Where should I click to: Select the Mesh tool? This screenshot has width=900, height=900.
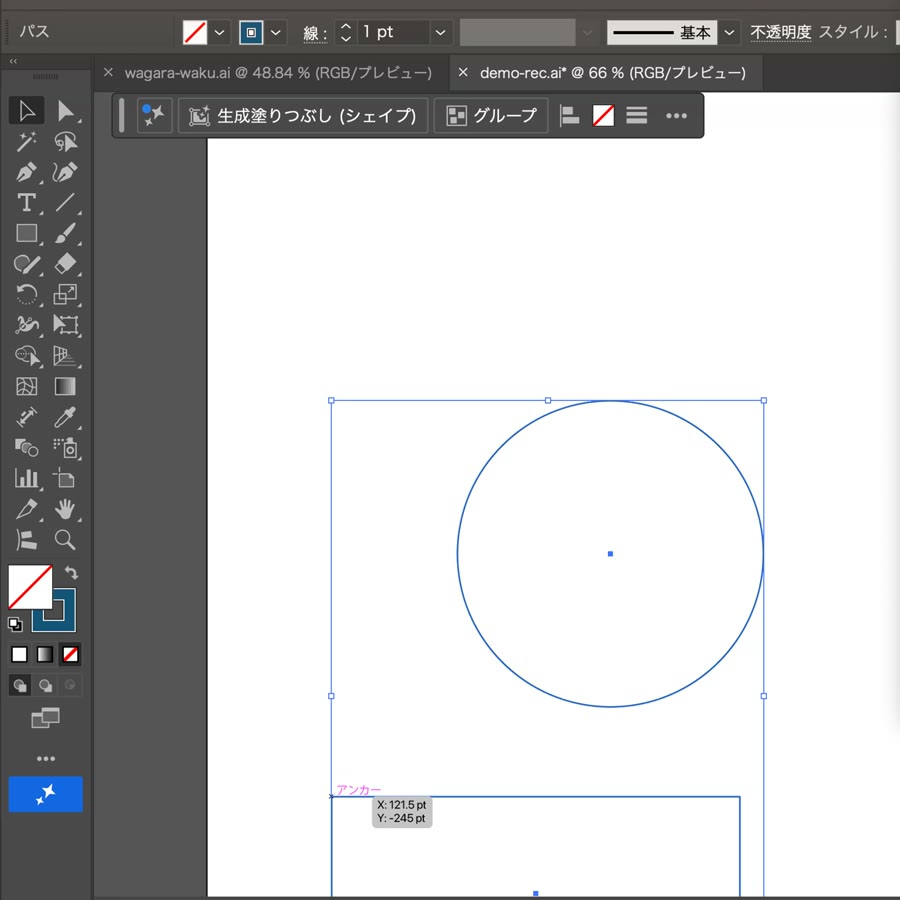pyautogui.click(x=26, y=386)
